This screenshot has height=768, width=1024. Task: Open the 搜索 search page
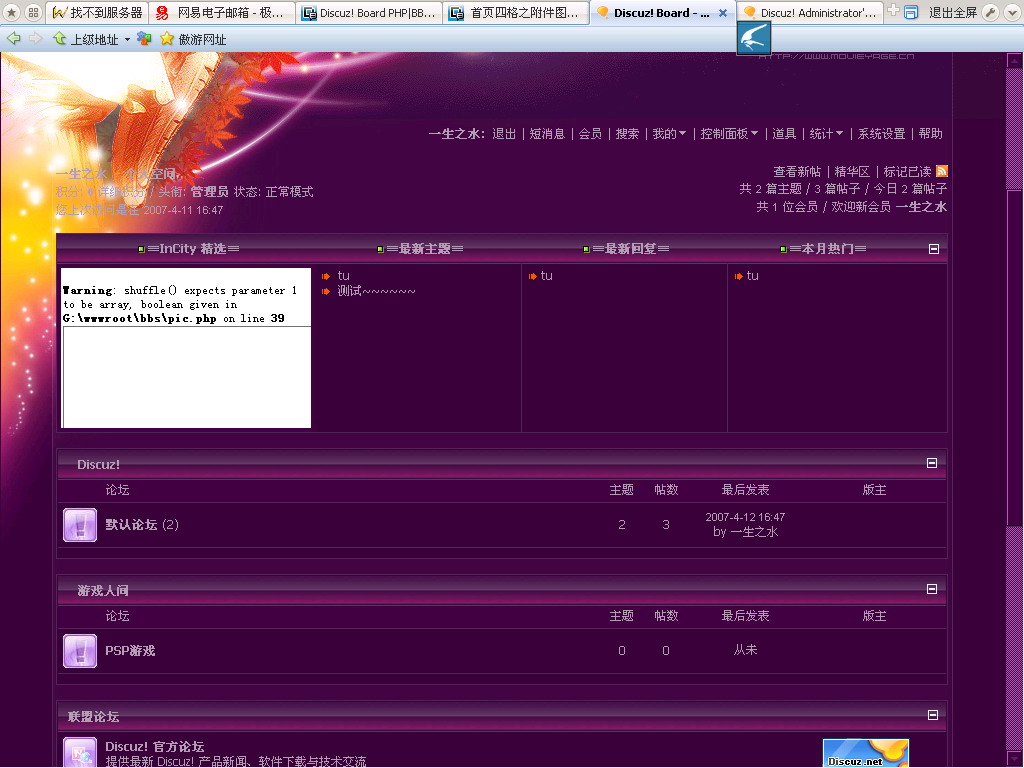point(627,134)
